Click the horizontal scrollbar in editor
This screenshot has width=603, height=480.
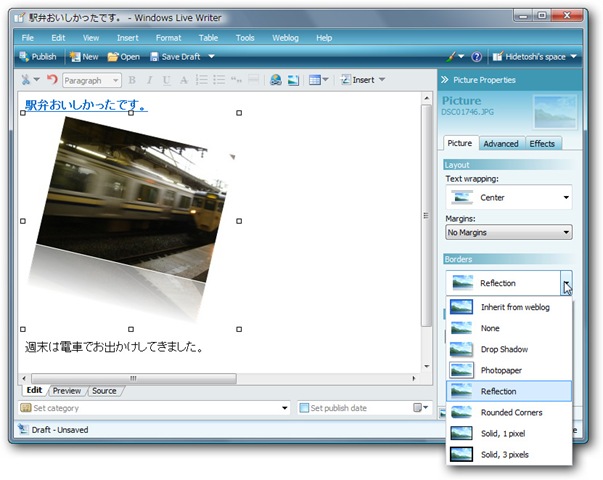(x=130, y=379)
